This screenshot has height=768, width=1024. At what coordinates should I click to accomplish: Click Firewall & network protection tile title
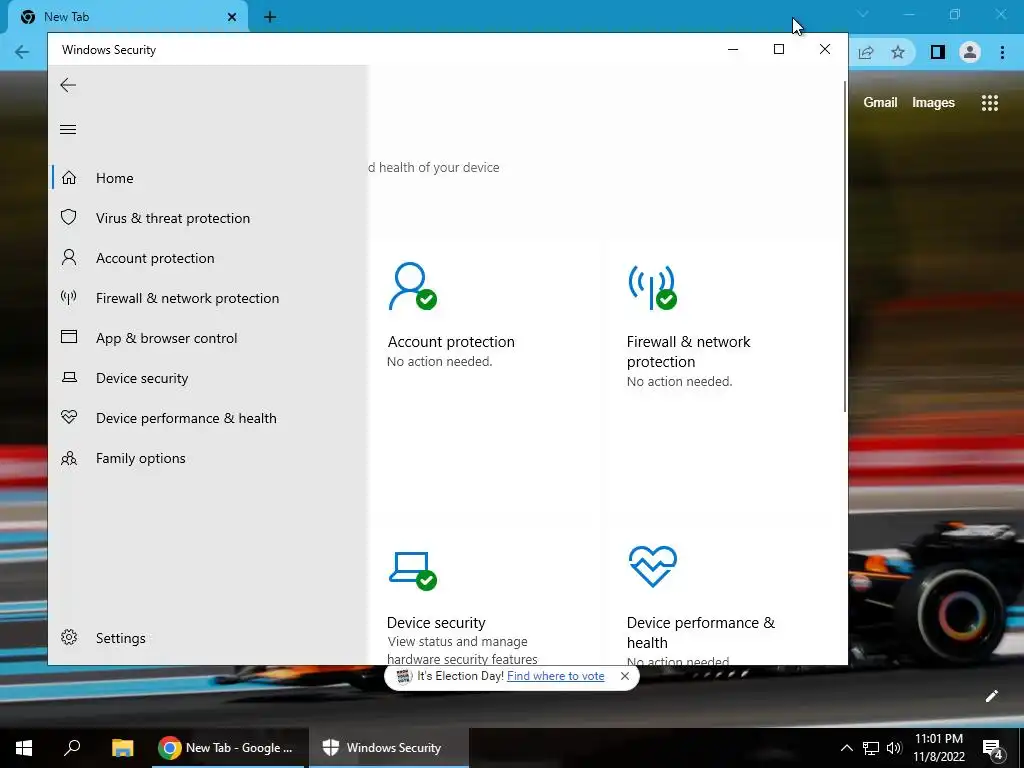[688, 351]
